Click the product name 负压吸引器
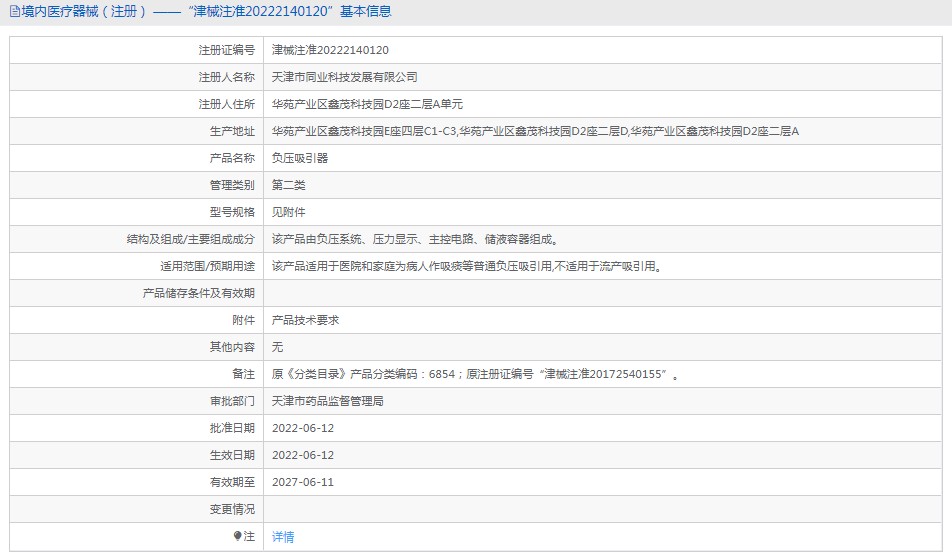This screenshot has height=557, width=952. 300,158
